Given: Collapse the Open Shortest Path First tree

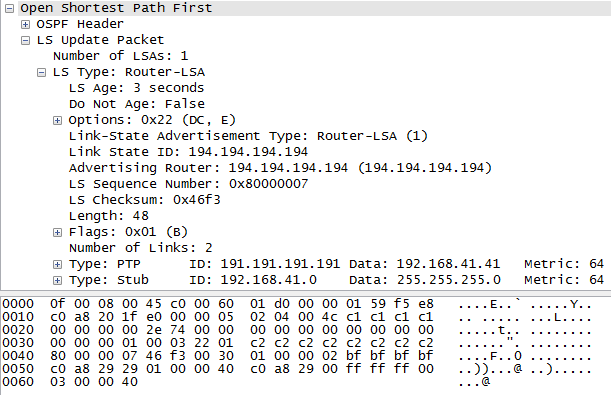Looking at the screenshot, I should tap(9, 8).
